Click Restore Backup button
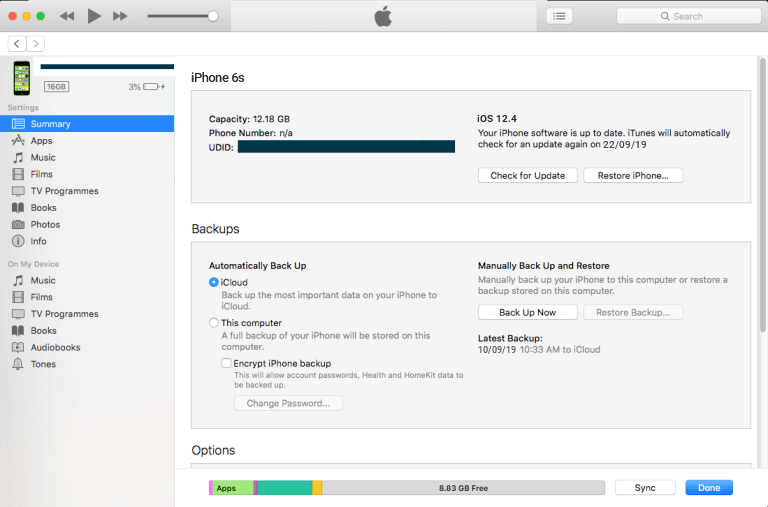The image size is (768, 507). click(x=633, y=313)
